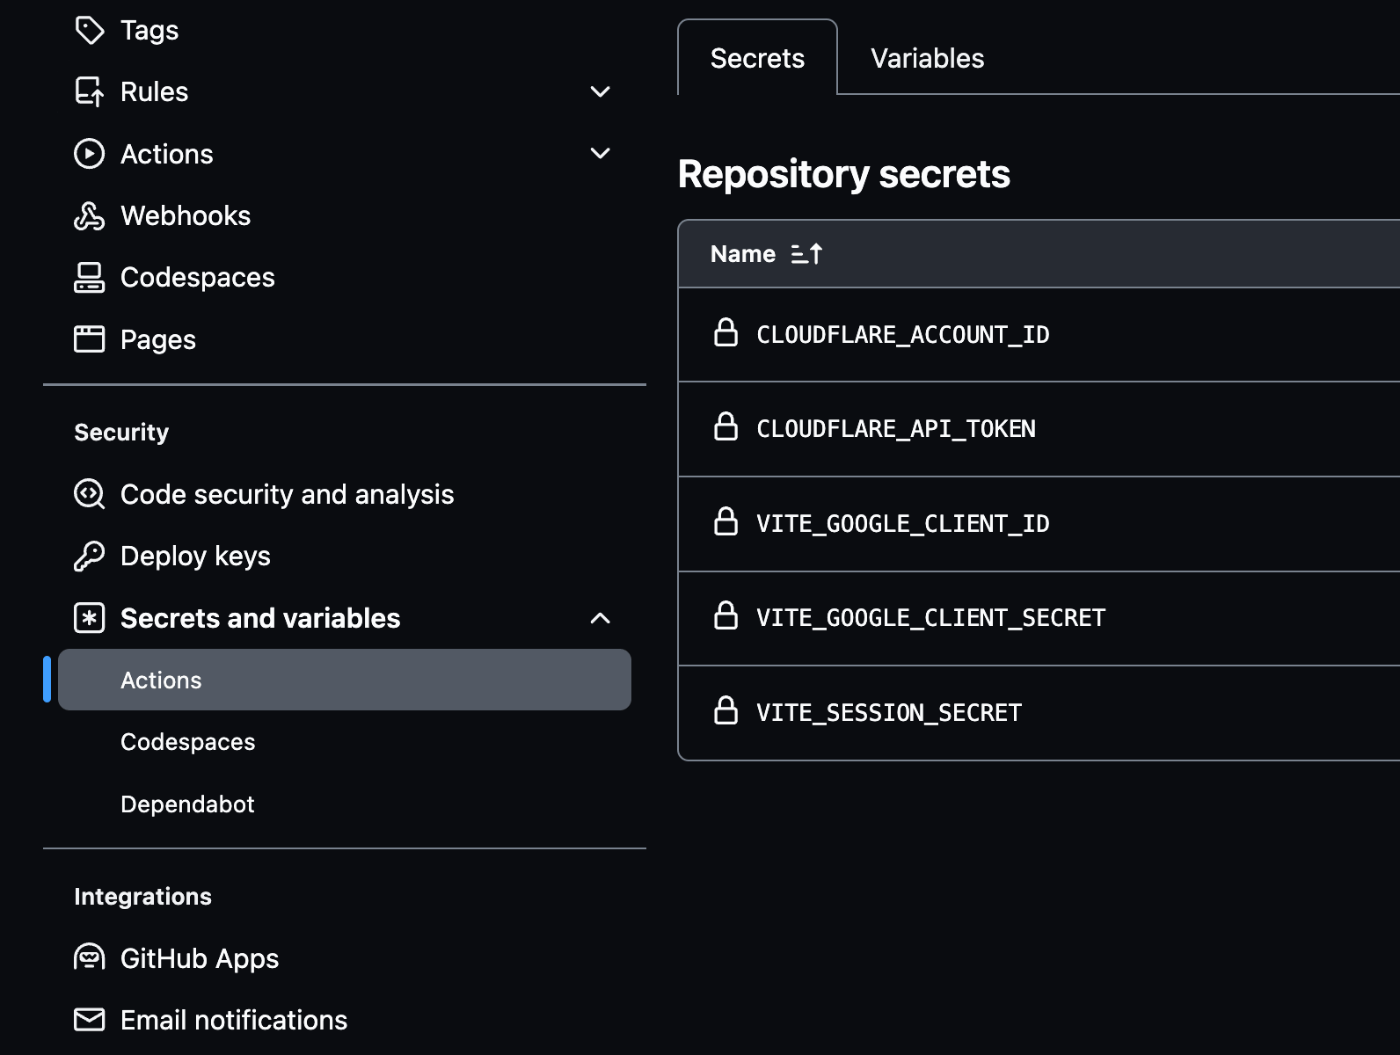Click the Tags label icon in sidebar
This screenshot has height=1055, width=1400.
click(89, 30)
